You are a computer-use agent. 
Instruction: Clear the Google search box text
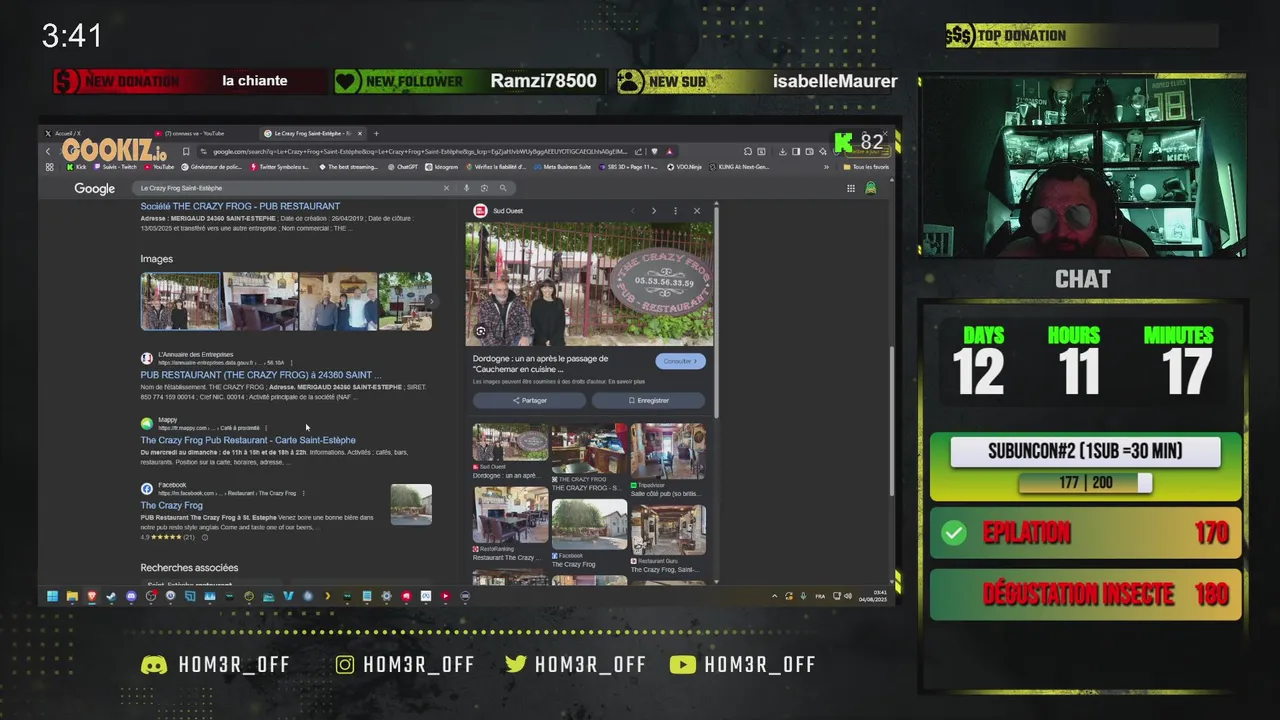[446, 188]
